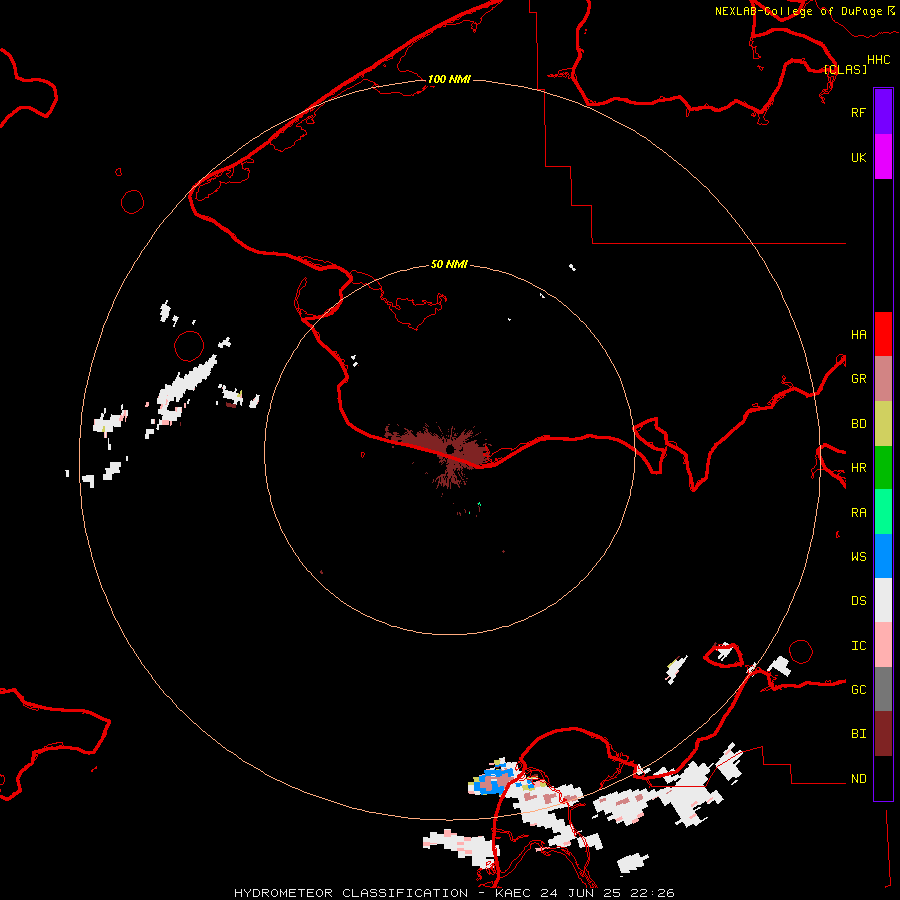Click the GC gray legend swatch
The height and width of the screenshot is (900, 900).
(x=883, y=689)
